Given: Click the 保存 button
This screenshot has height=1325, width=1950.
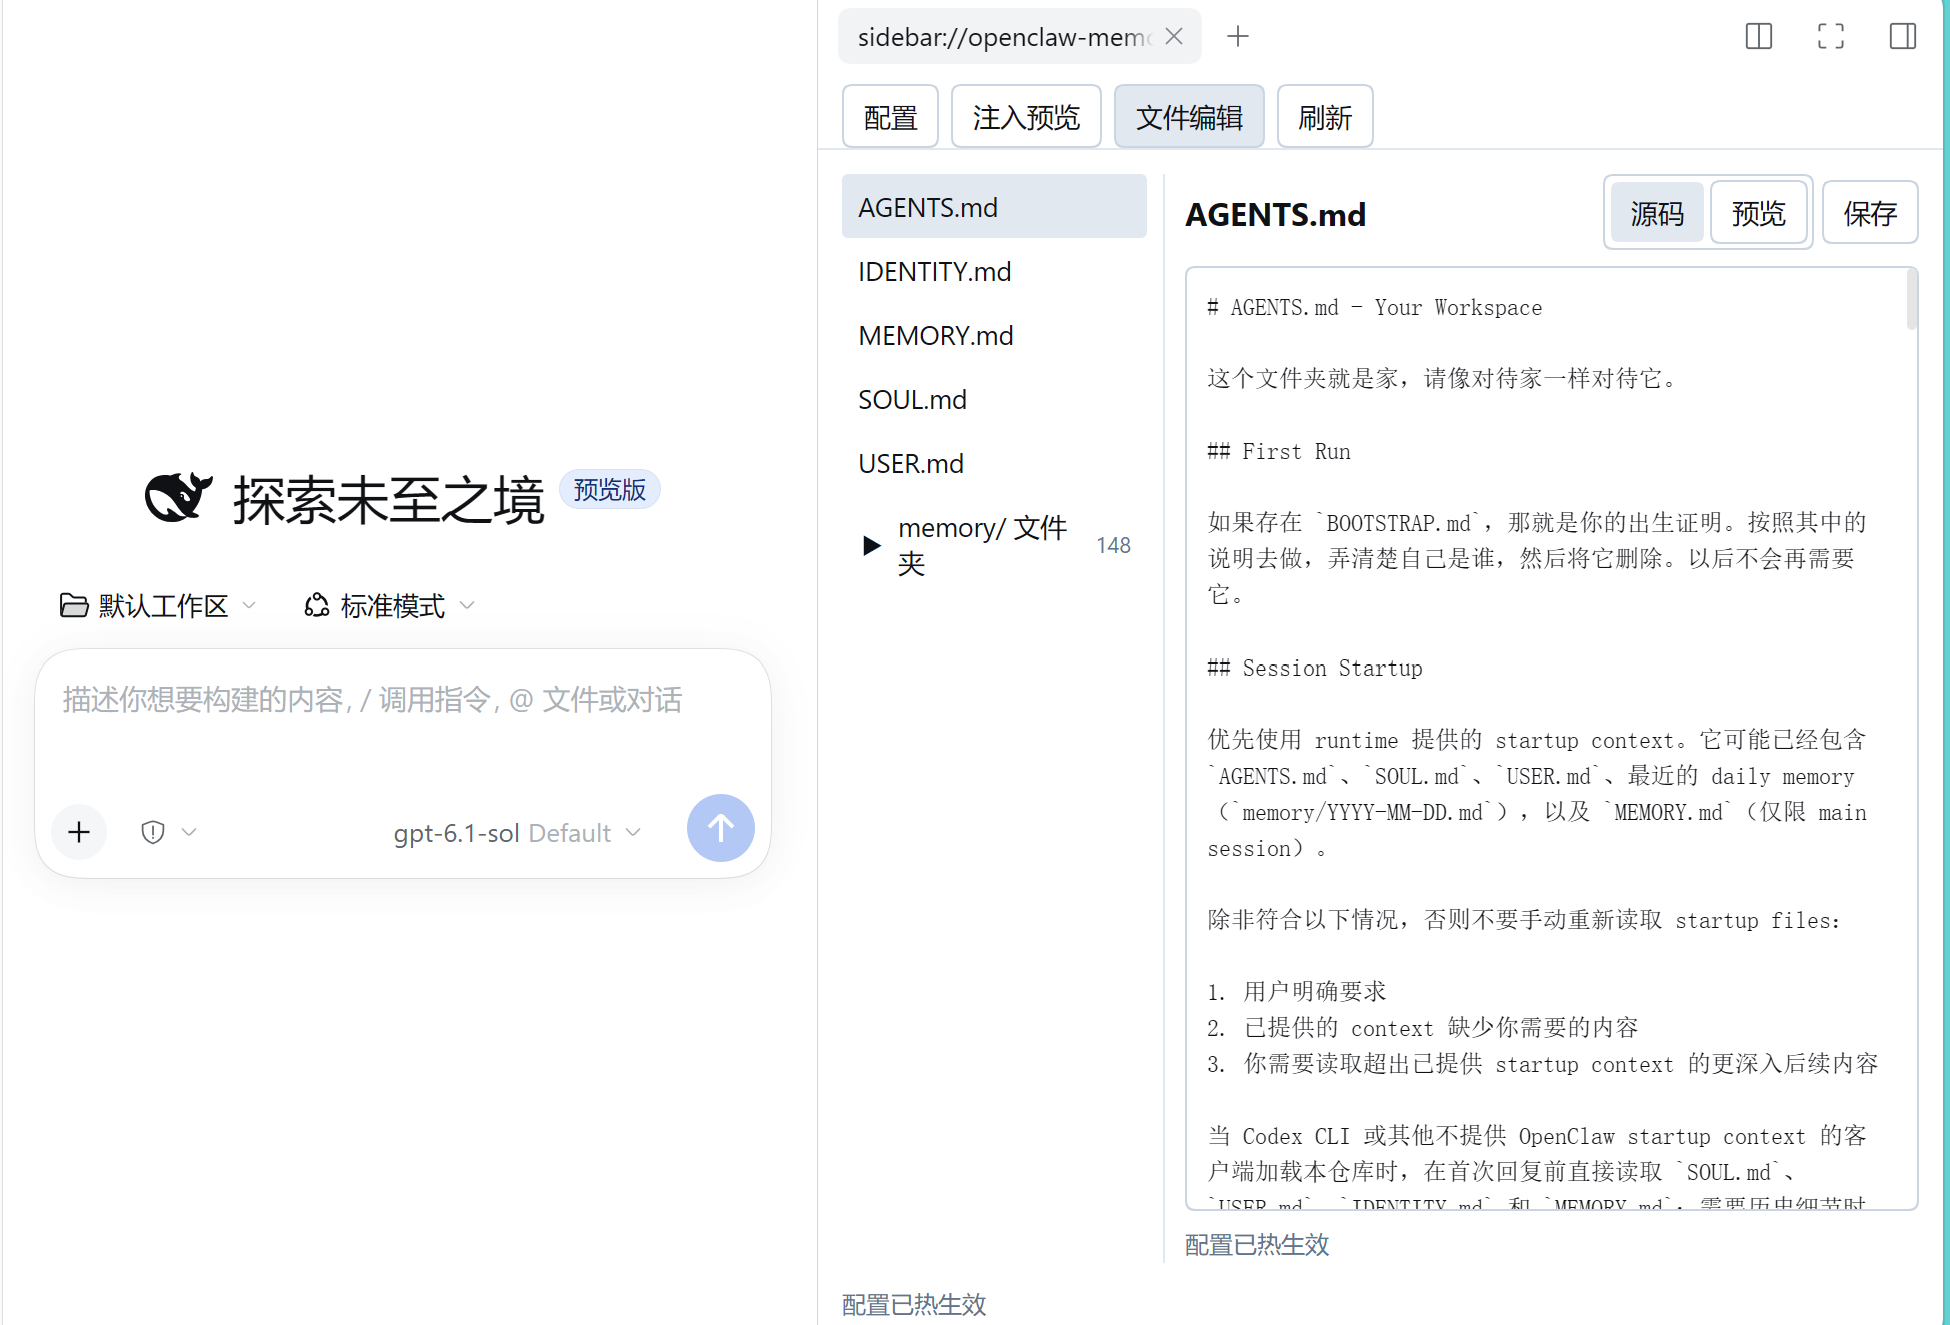Looking at the screenshot, I should pyautogui.click(x=1870, y=213).
